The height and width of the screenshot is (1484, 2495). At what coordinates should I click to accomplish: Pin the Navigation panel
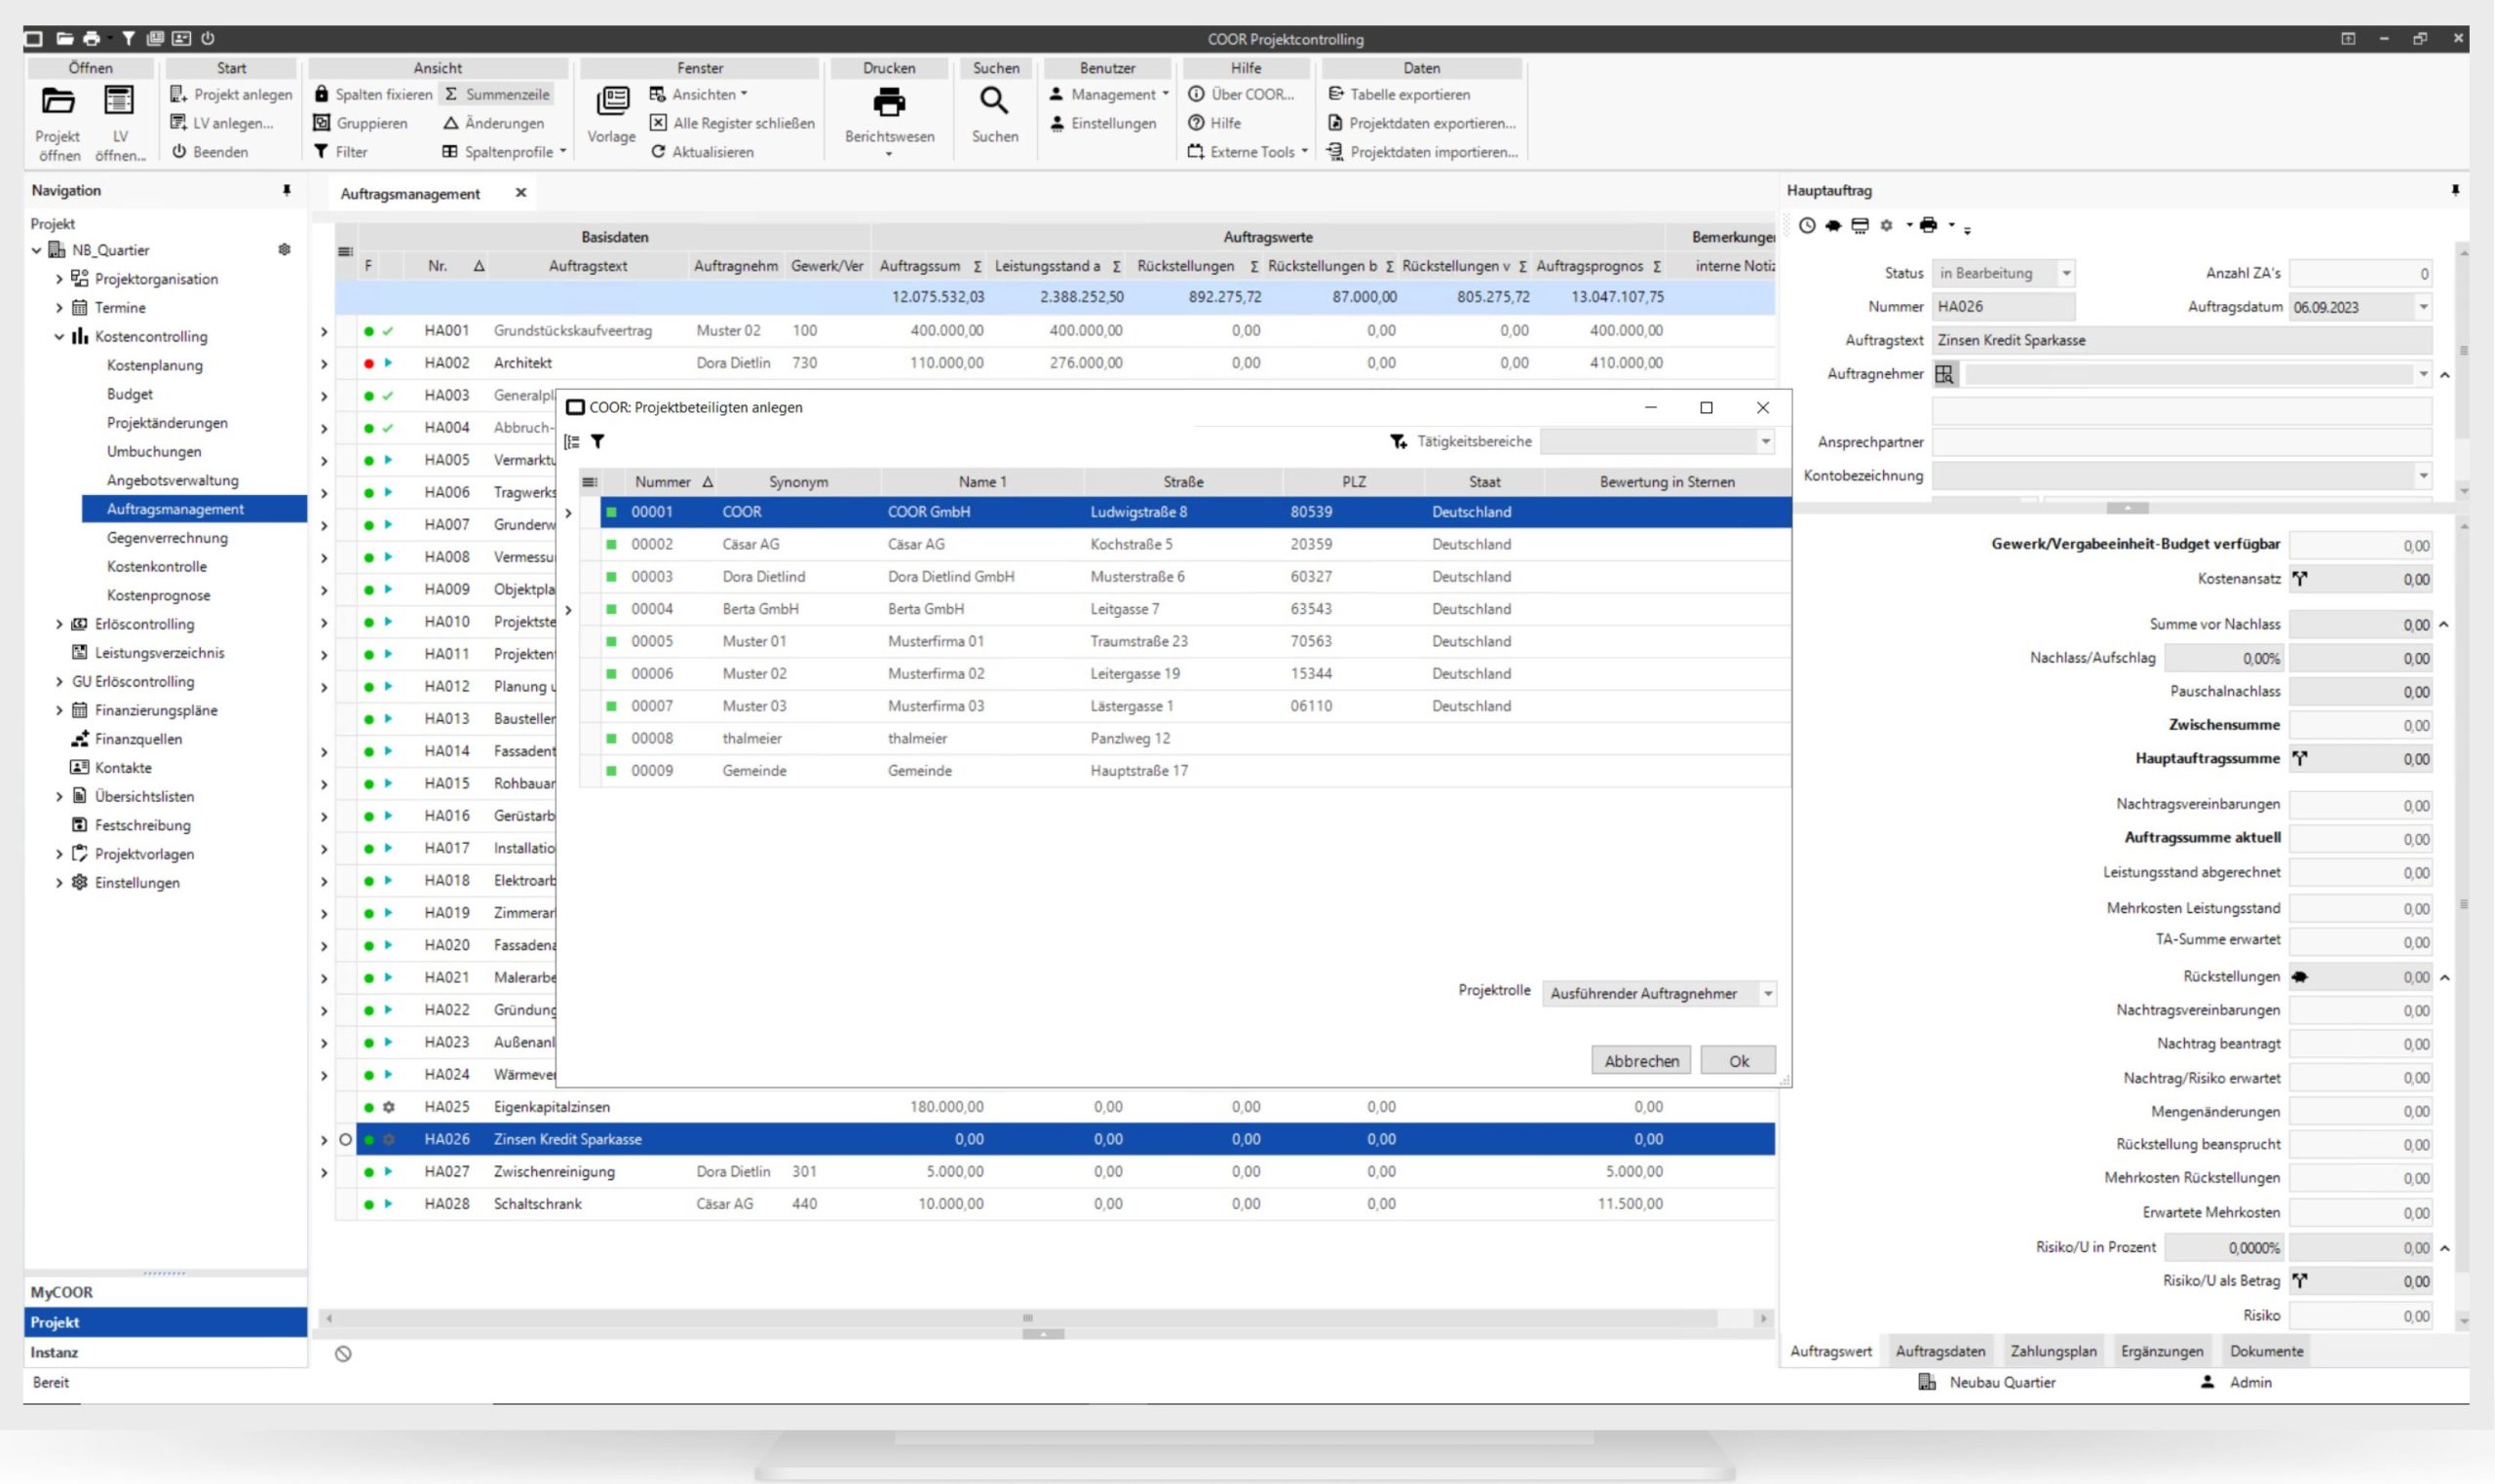click(x=287, y=190)
